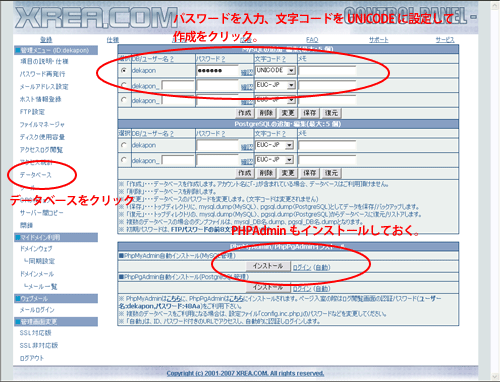Click the PostgreSQL 保存 (save) button
This screenshot has height=382, width=500.
click(309, 173)
